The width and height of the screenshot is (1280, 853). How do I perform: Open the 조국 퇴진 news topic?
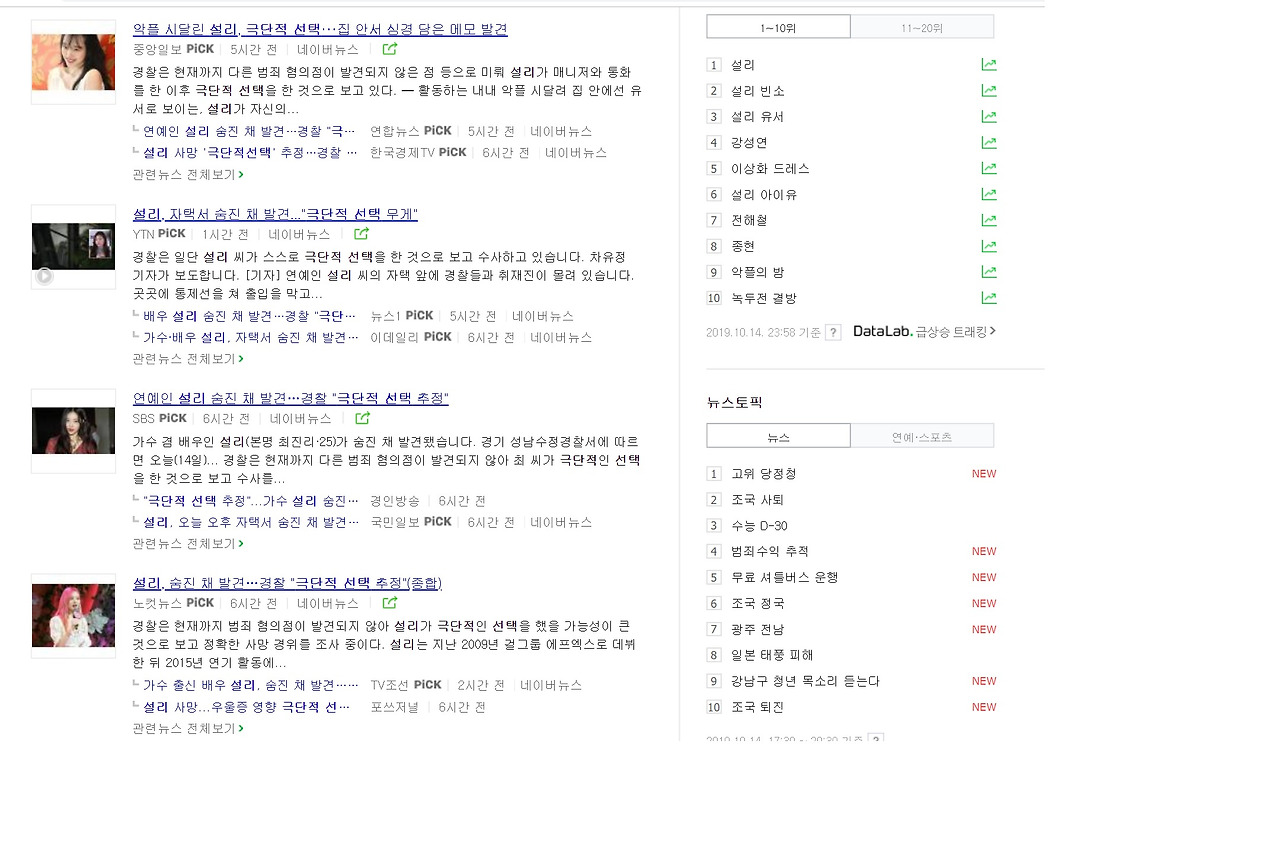pos(758,707)
